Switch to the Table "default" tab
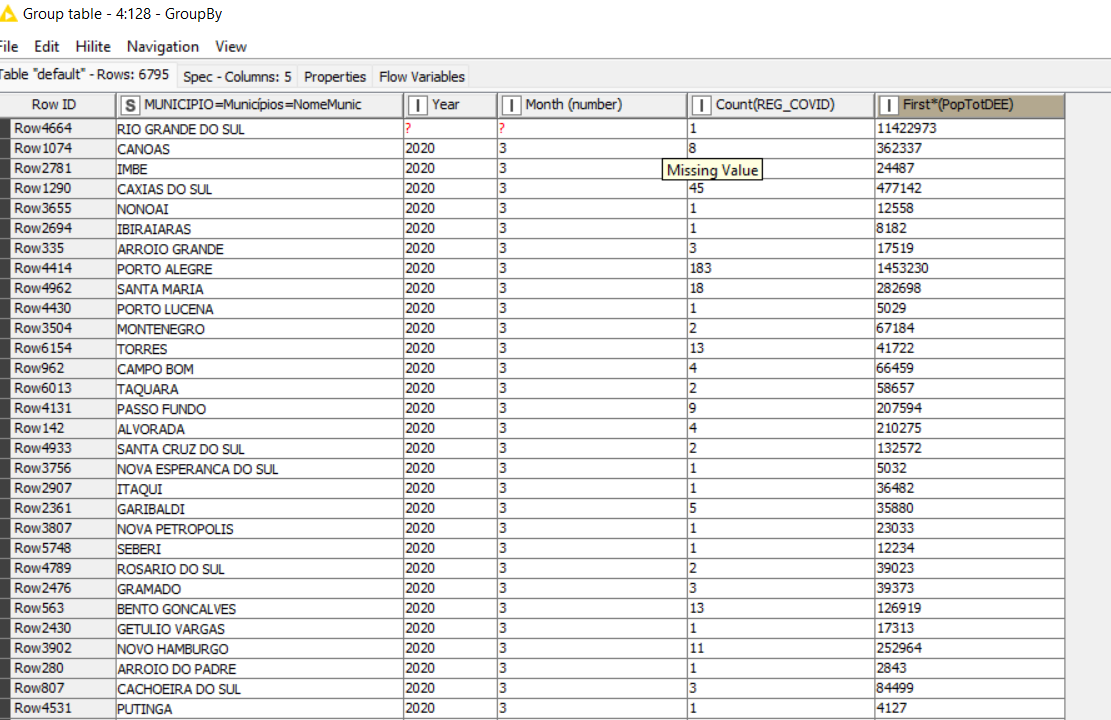The width and height of the screenshot is (1111, 720). 85,74
